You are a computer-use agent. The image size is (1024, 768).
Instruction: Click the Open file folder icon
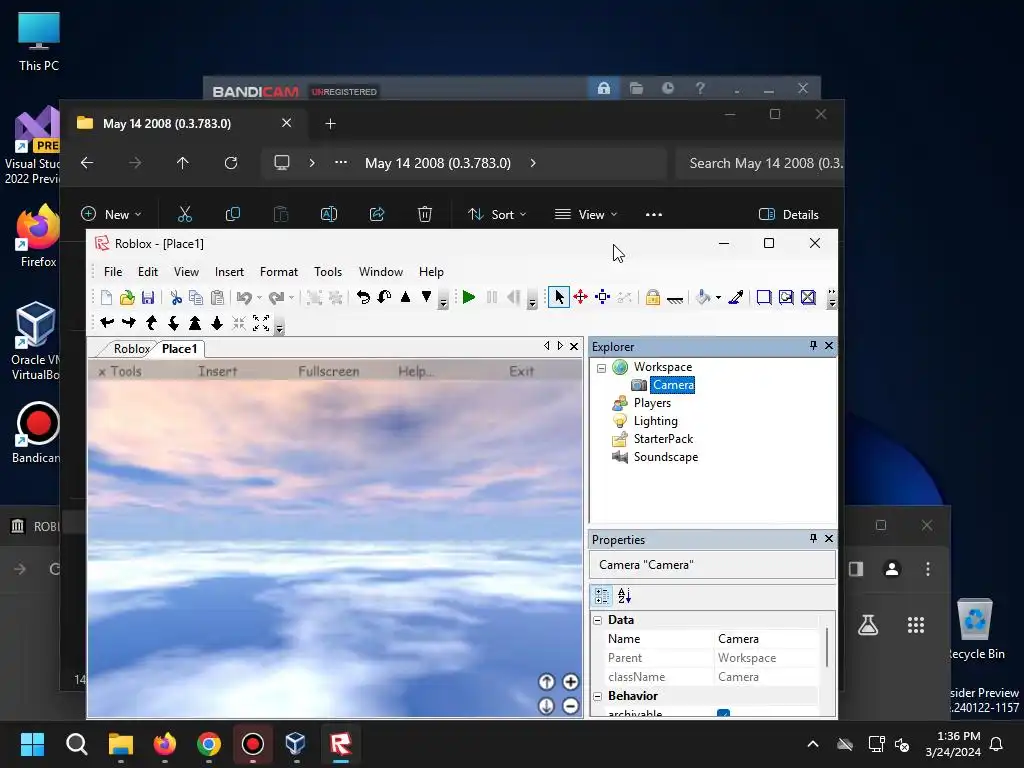pos(127,298)
